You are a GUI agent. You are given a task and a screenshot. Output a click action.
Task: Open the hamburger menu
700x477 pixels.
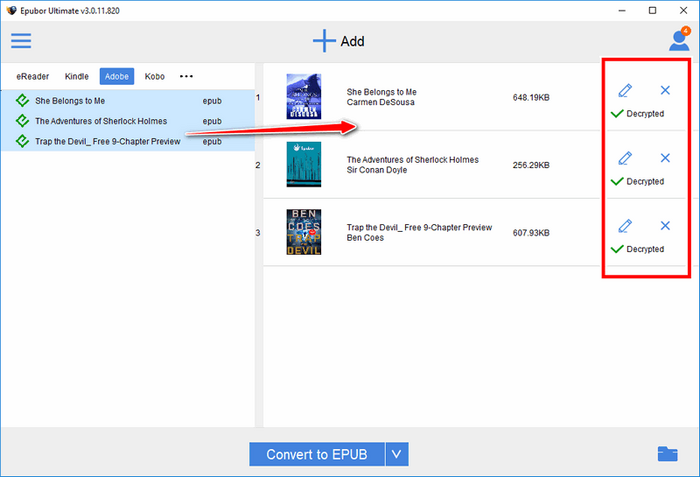pos(21,41)
